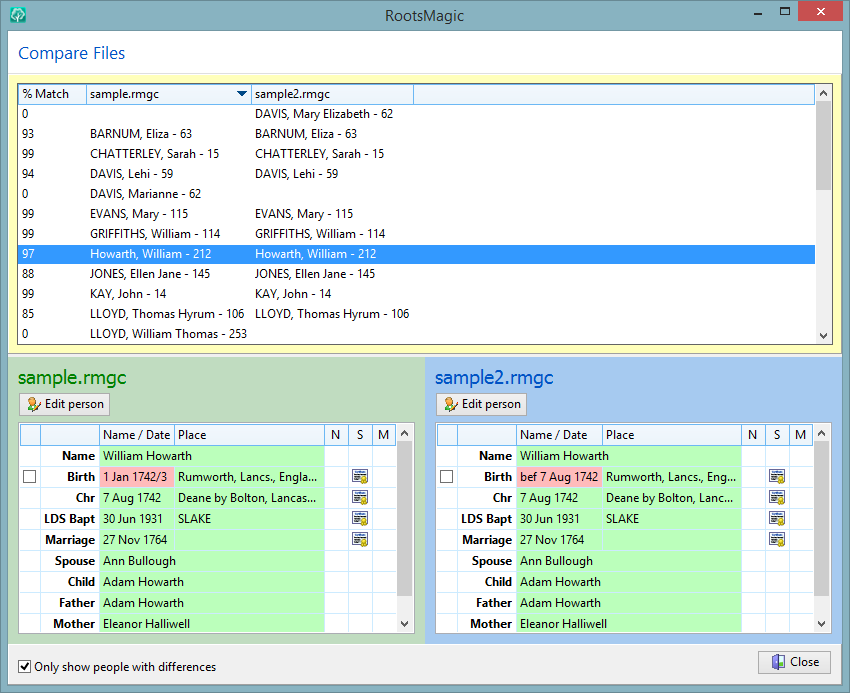Close the Compare Files dialog

pyautogui.click(x=794, y=662)
